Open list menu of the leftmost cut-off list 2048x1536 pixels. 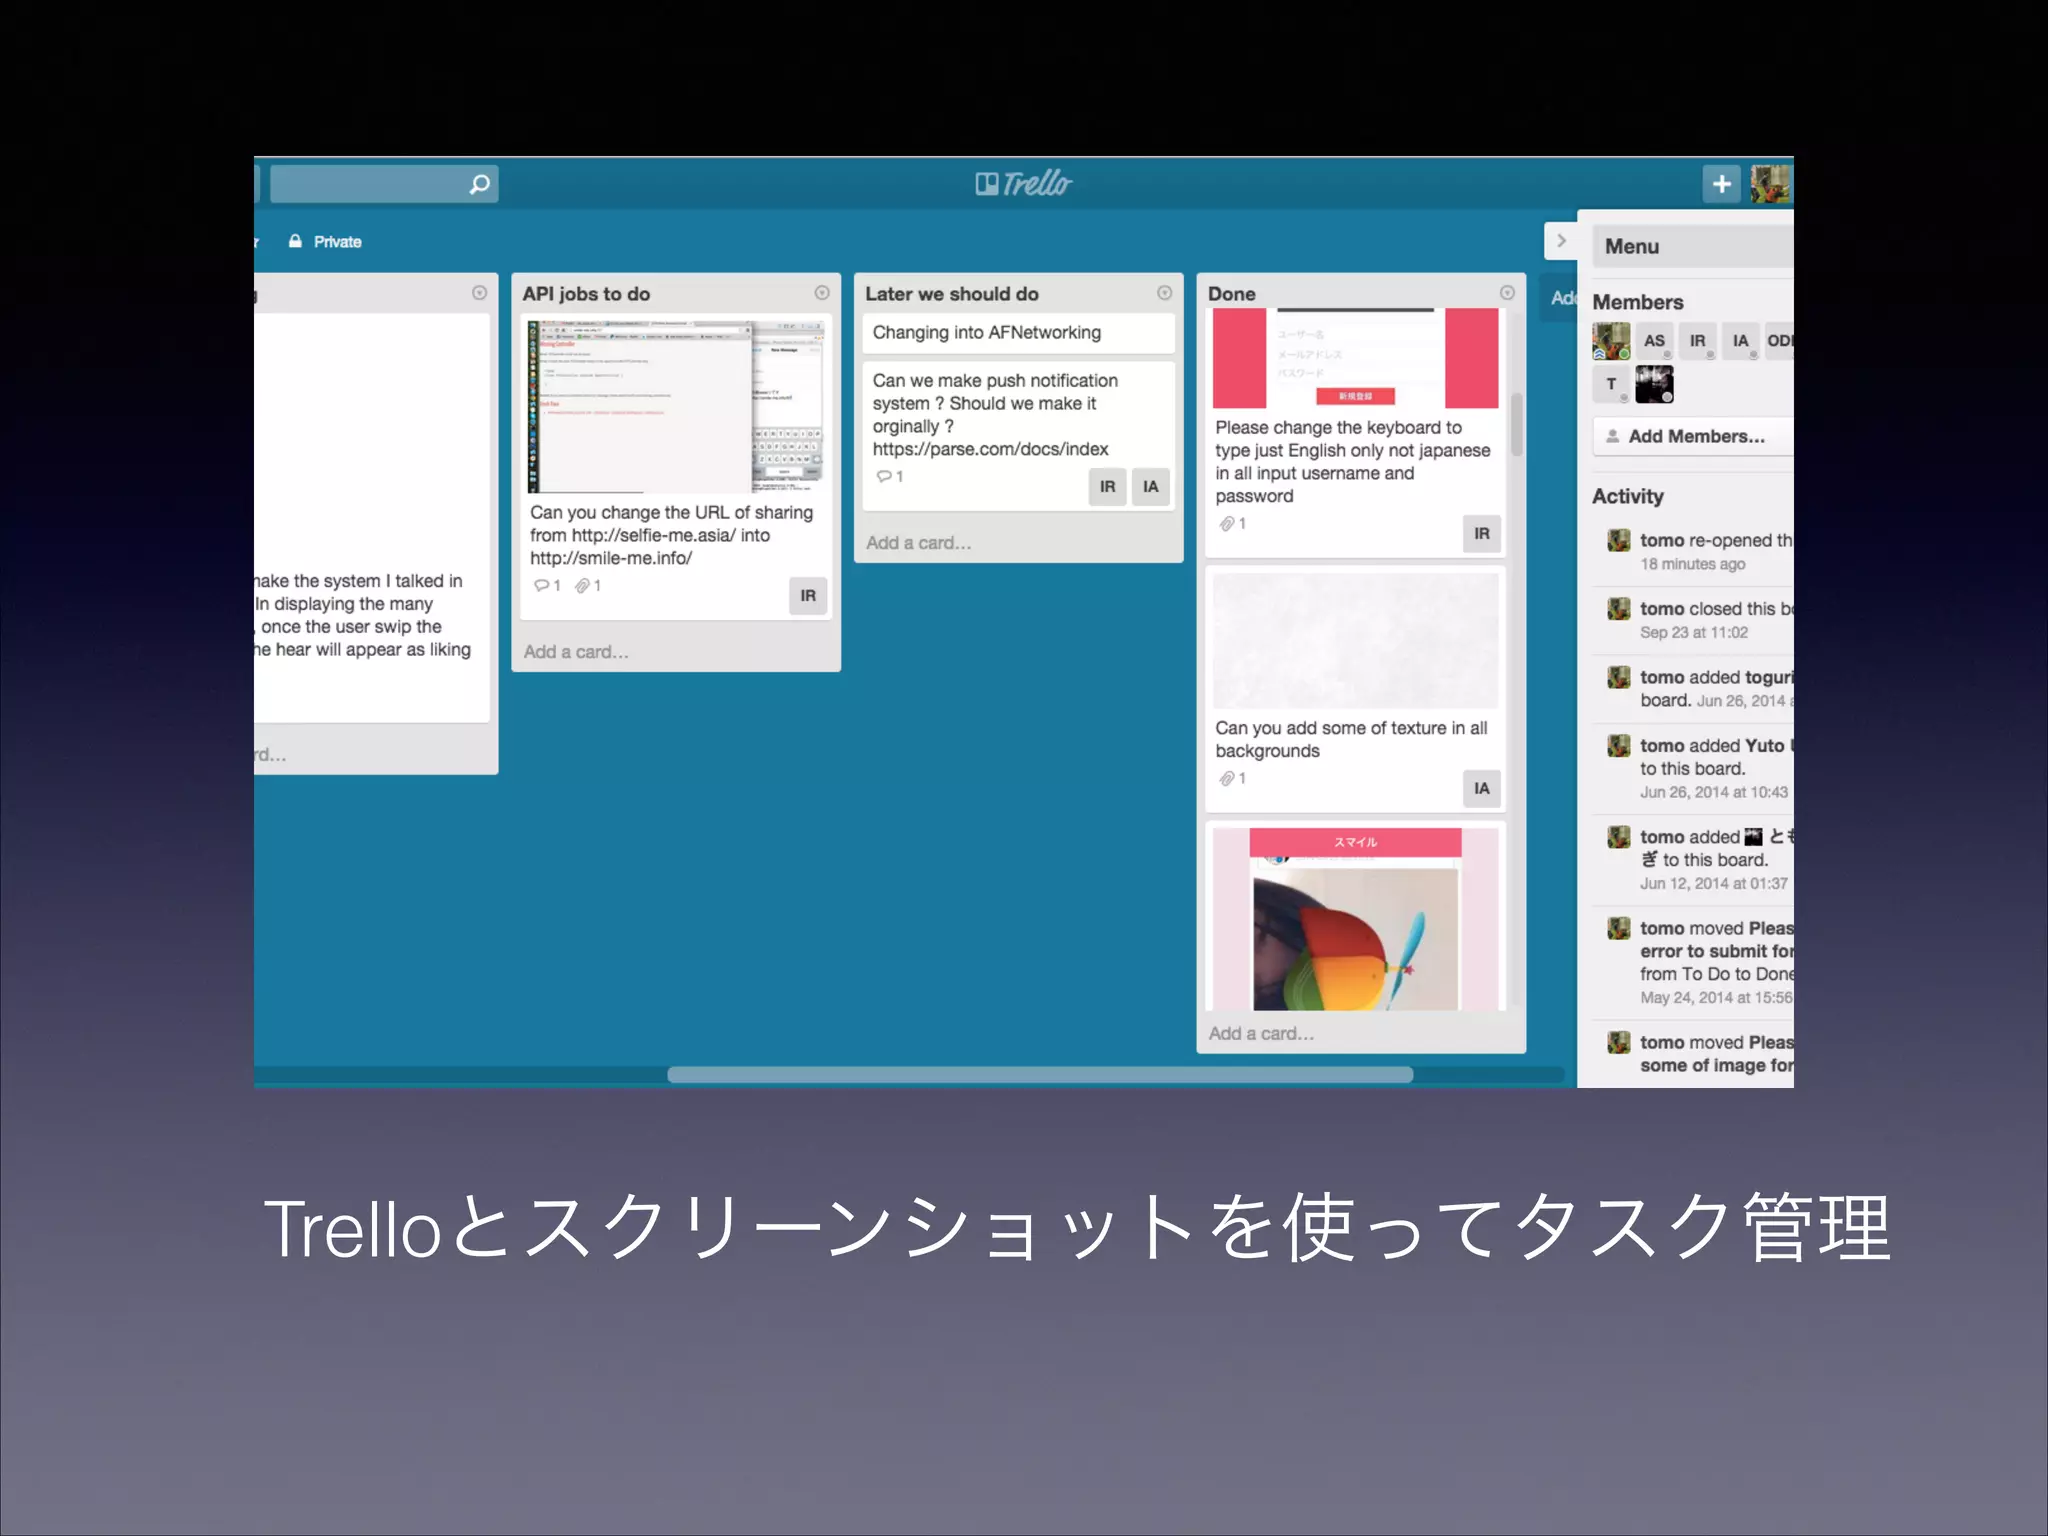479,293
